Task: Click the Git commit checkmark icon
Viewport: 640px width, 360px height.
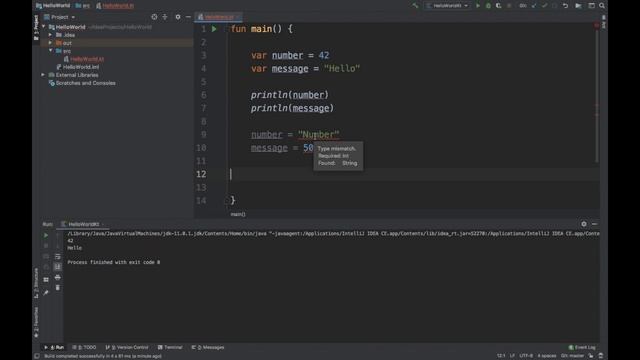Action: click(544, 6)
